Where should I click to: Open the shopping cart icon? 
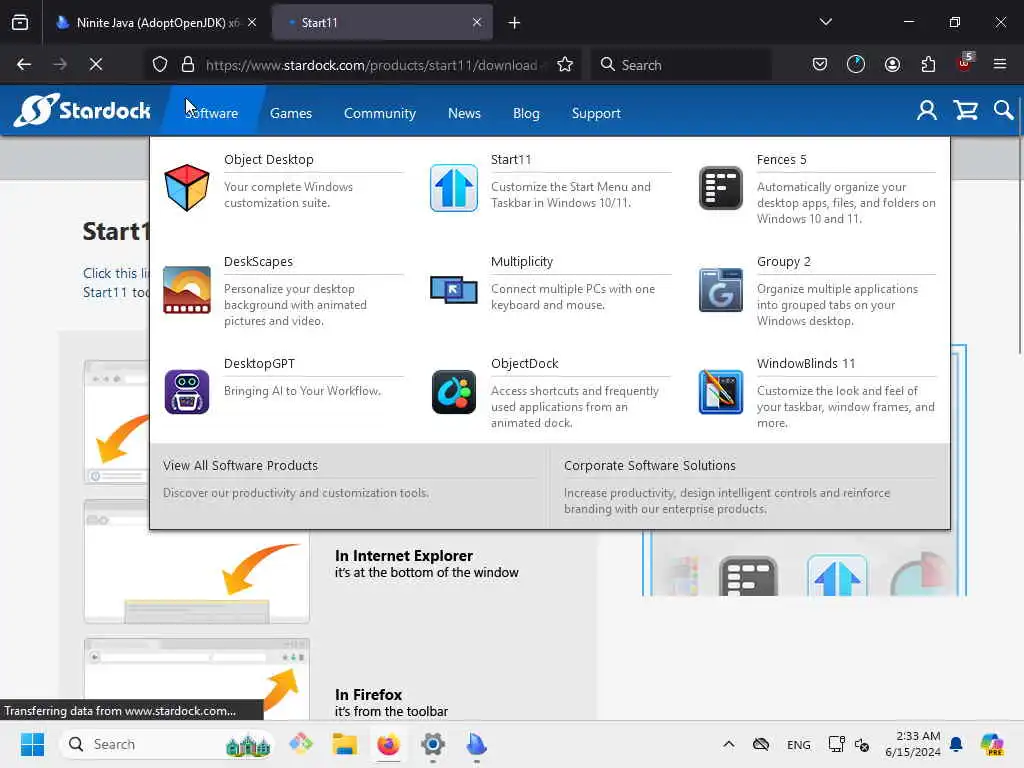(x=965, y=111)
